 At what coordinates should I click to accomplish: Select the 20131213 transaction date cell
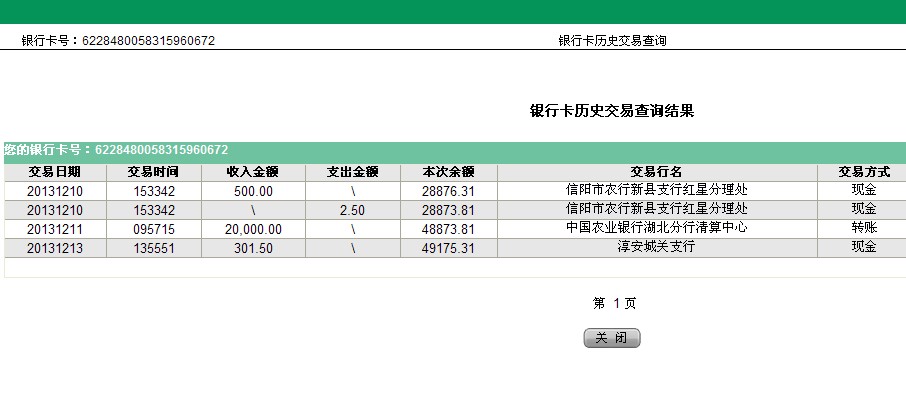coord(54,248)
